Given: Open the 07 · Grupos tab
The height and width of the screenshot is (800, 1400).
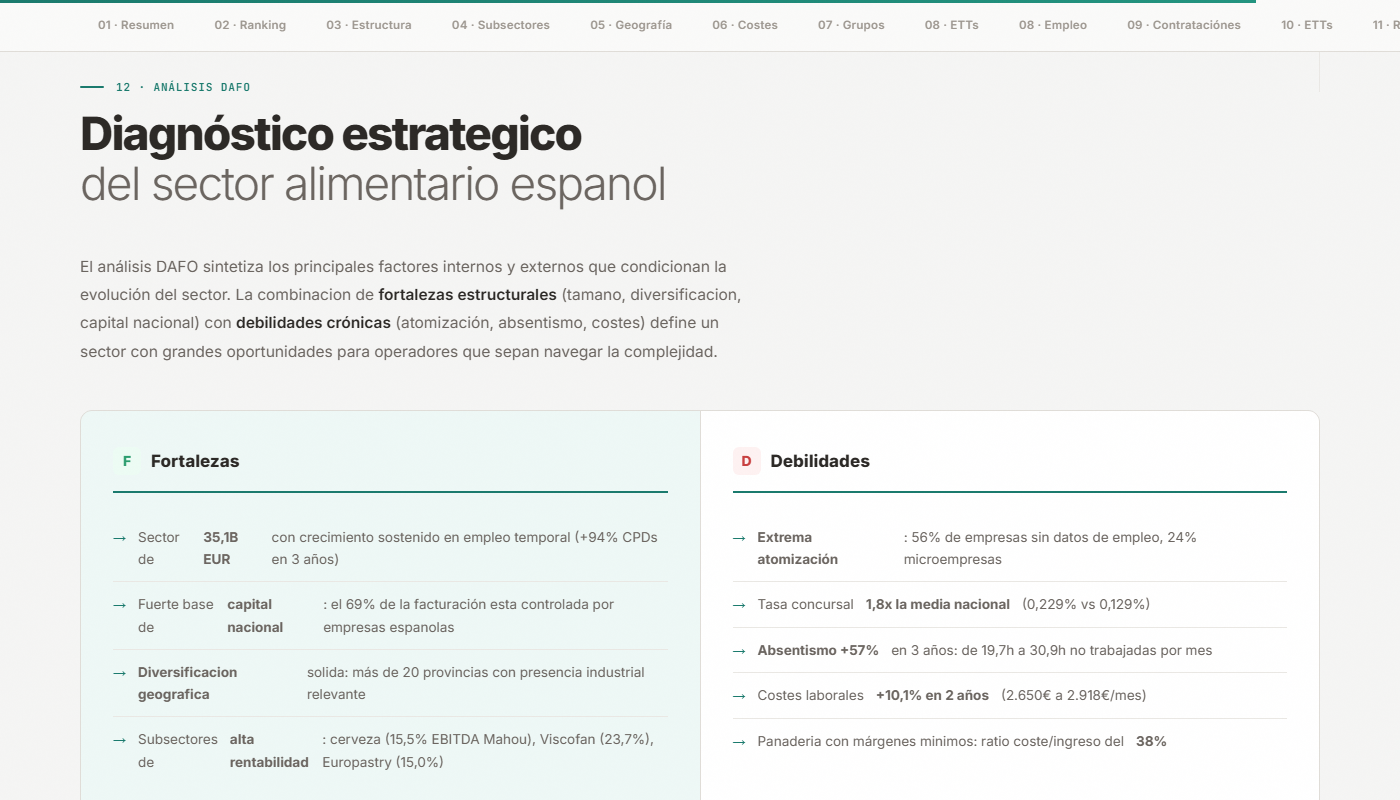Looking at the screenshot, I should 851,25.
